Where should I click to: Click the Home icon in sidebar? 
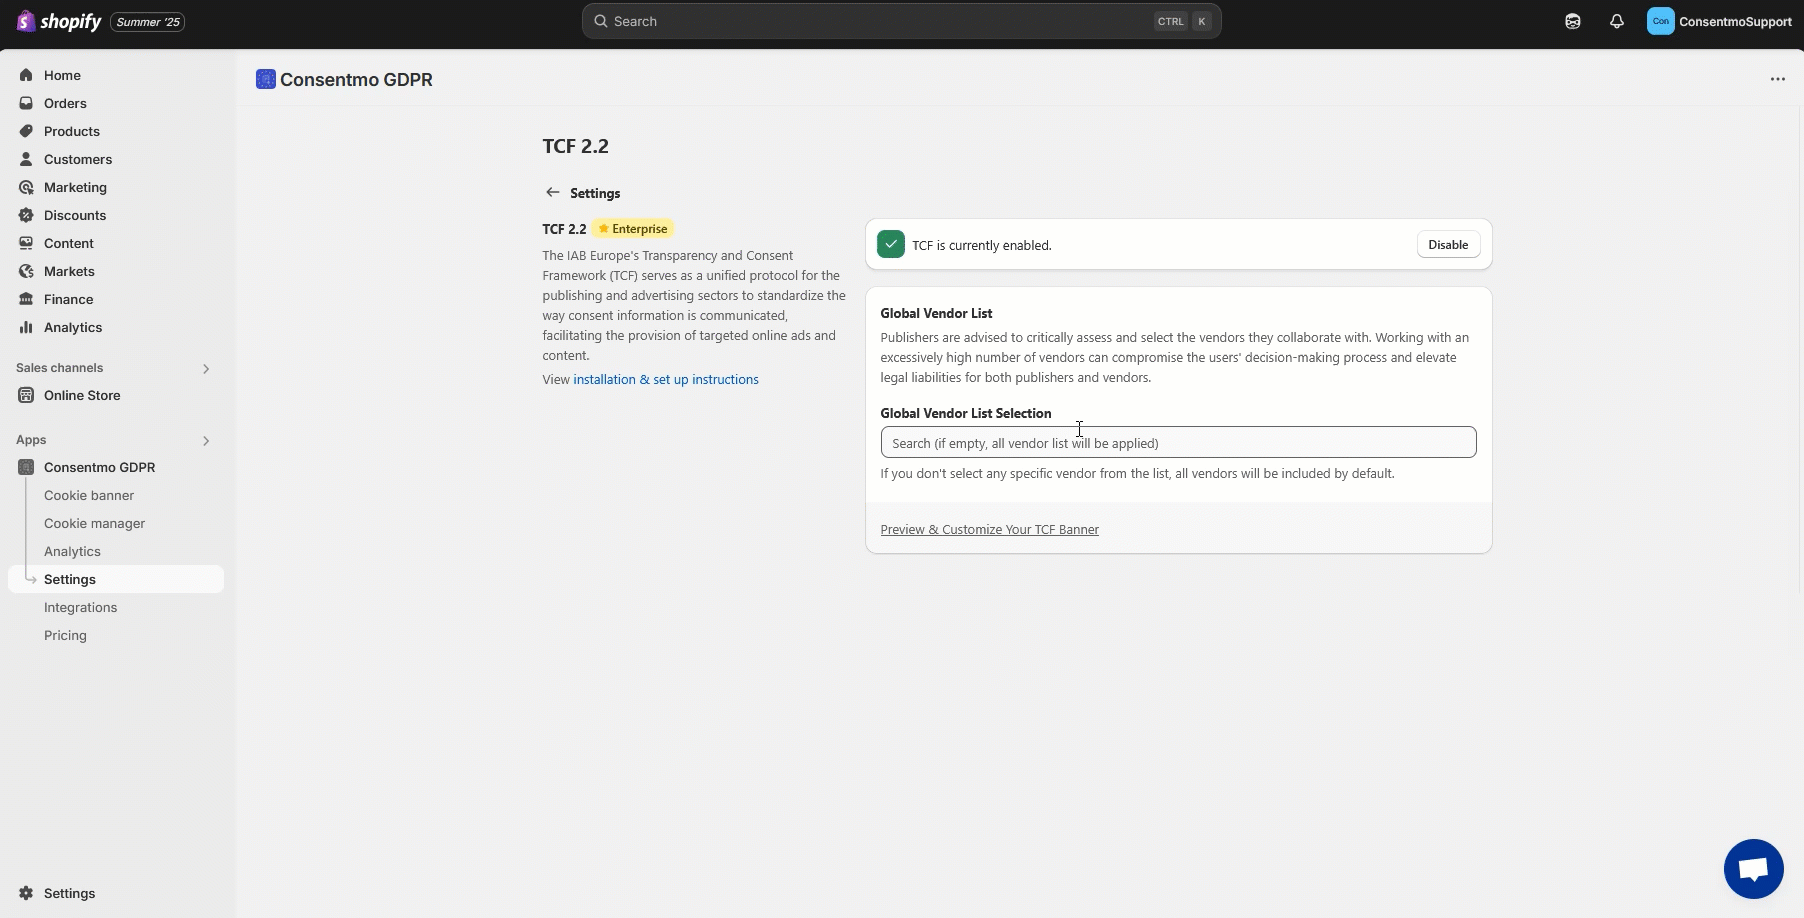(26, 75)
